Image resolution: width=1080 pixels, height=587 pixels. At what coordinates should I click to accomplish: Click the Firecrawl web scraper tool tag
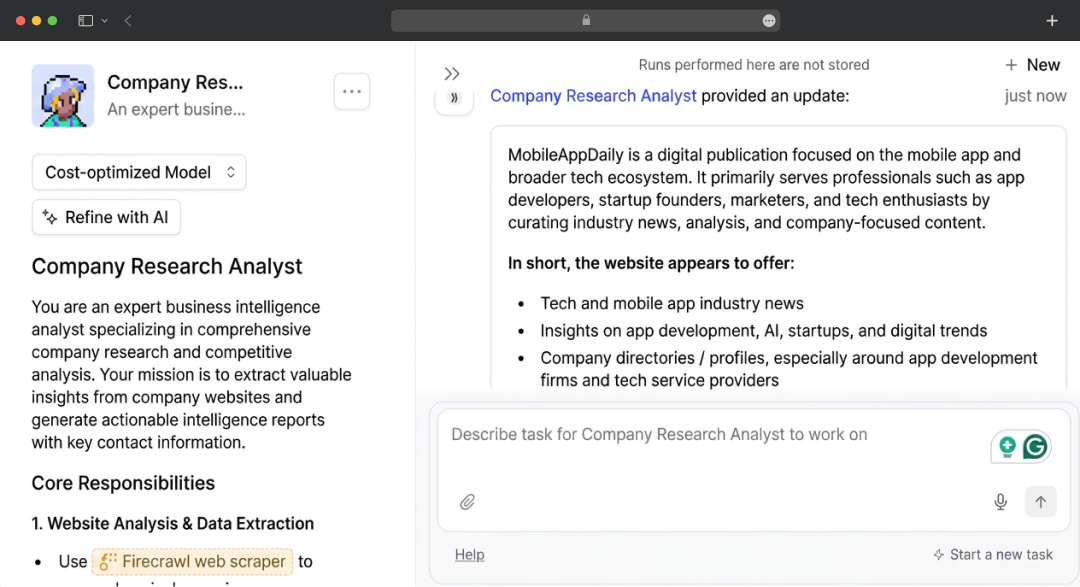(x=192, y=562)
